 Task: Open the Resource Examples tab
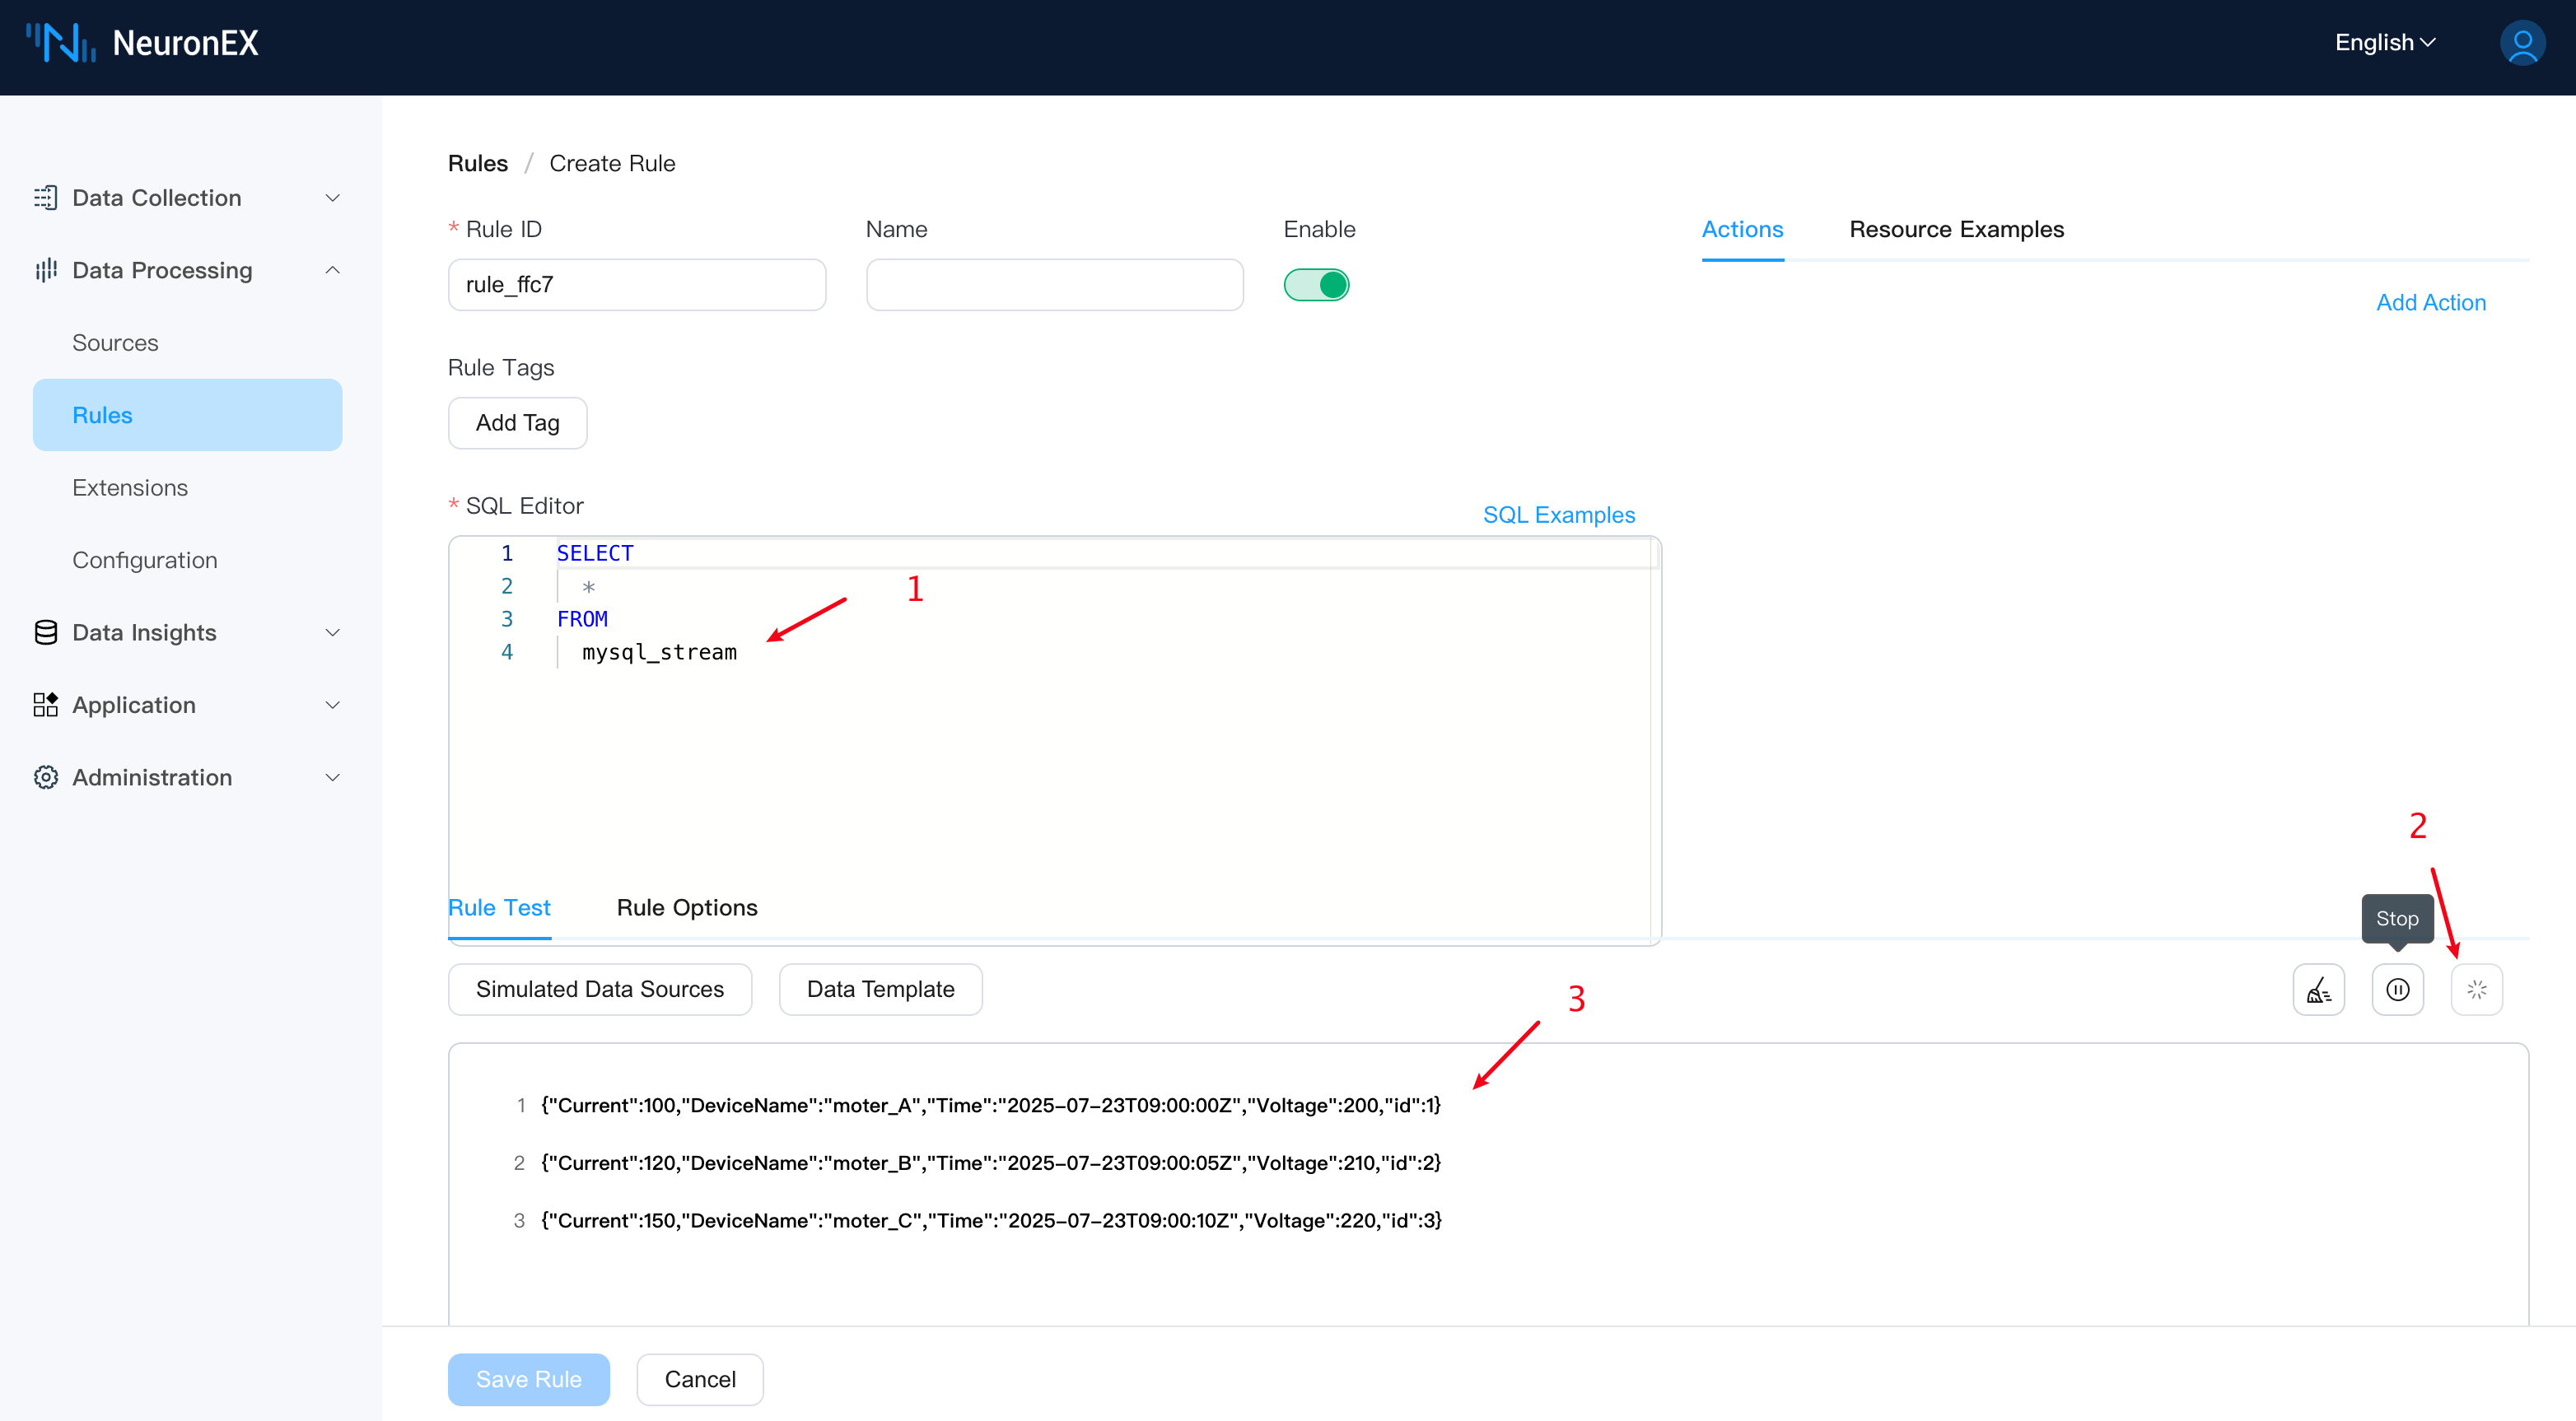[1955, 229]
